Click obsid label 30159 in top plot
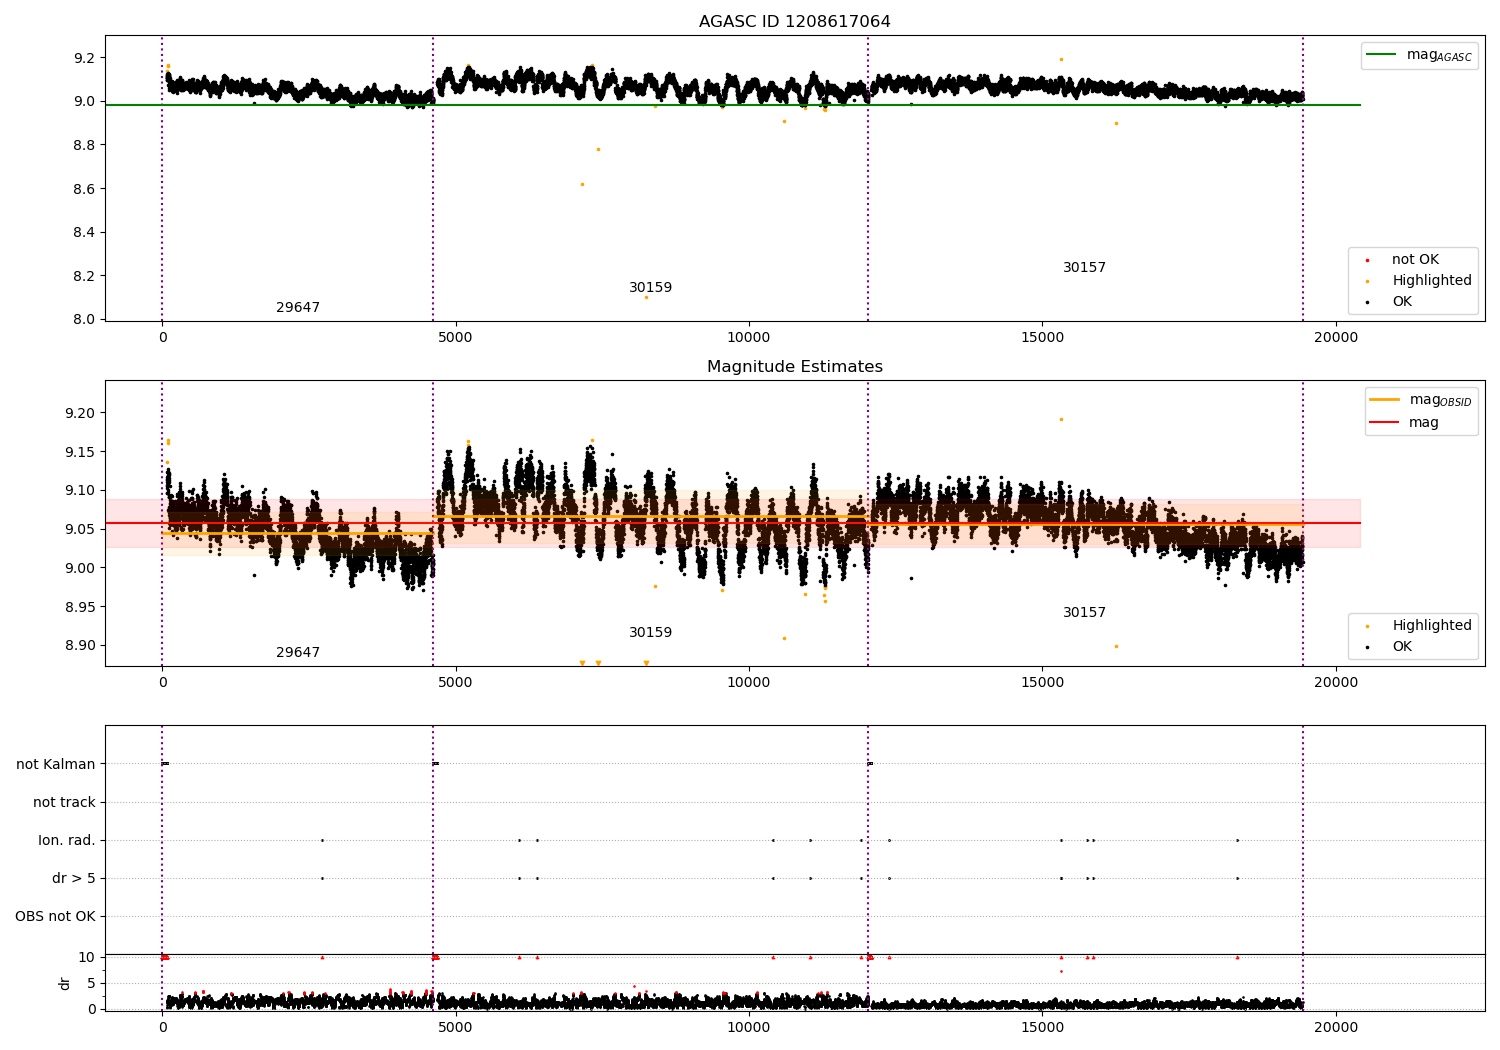Viewport: 1500px width, 1050px height. pyautogui.click(x=650, y=288)
